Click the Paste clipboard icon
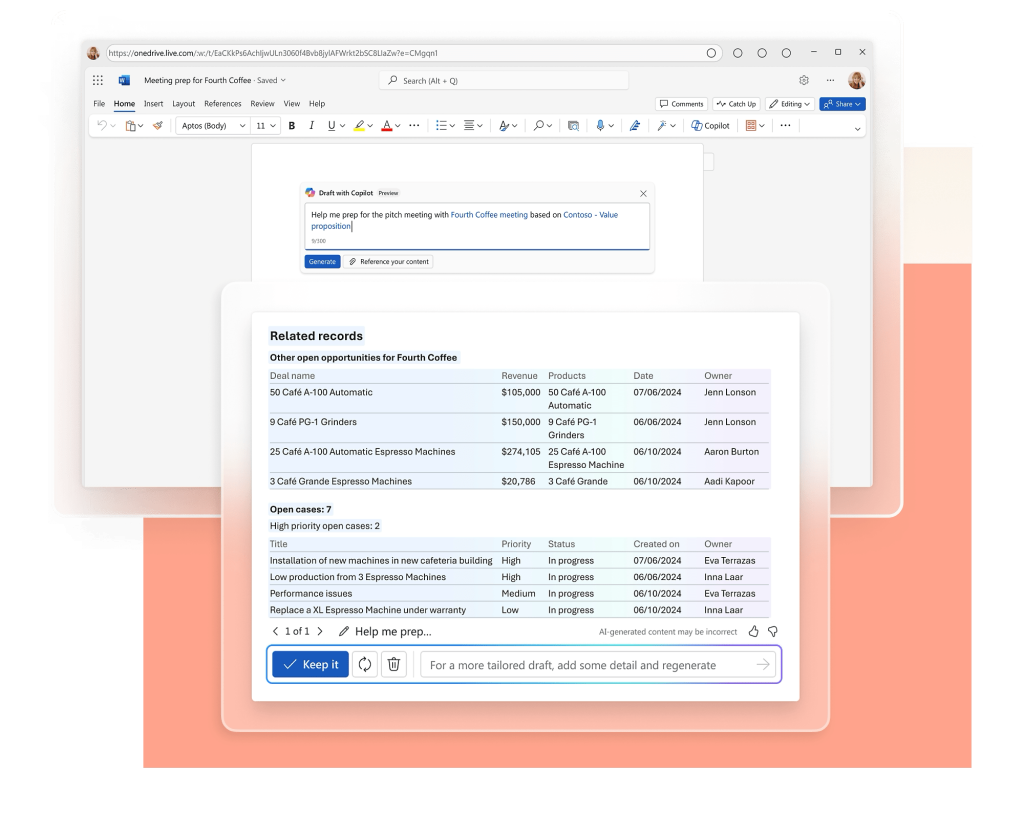Image resolution: width=1024 pixels, height=814 pixels. pyautogui.click(x=131, y=125)
